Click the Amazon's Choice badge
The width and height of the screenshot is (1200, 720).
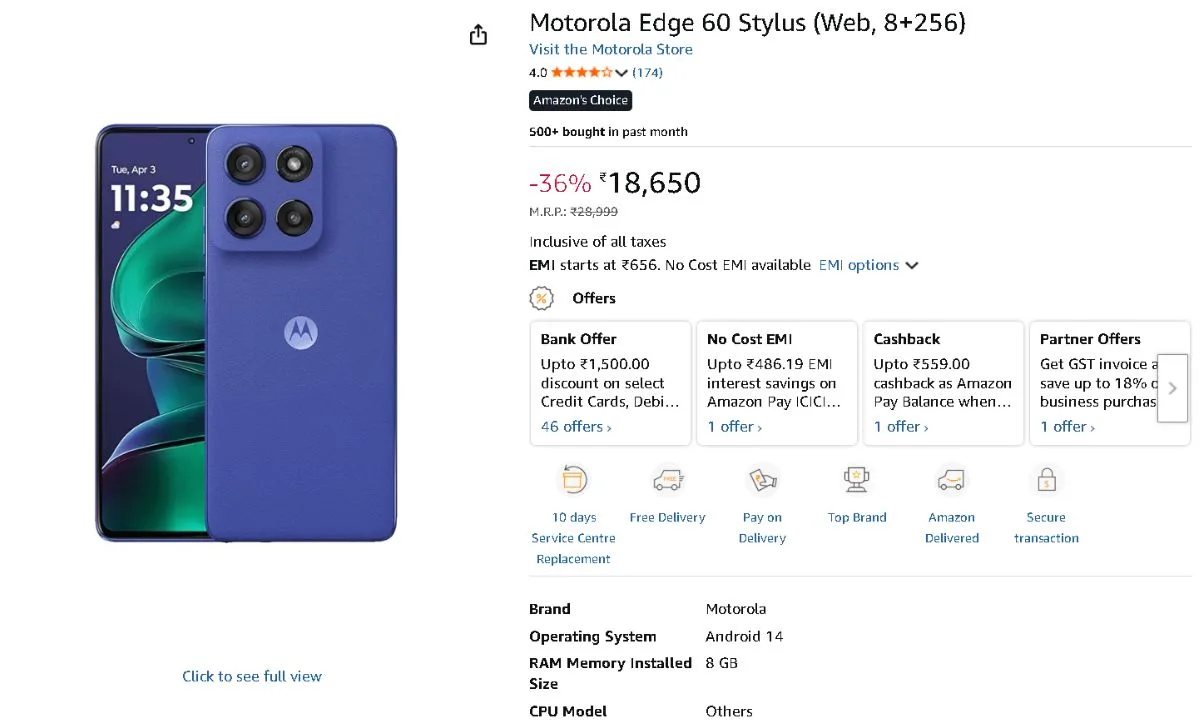[580, 100]
